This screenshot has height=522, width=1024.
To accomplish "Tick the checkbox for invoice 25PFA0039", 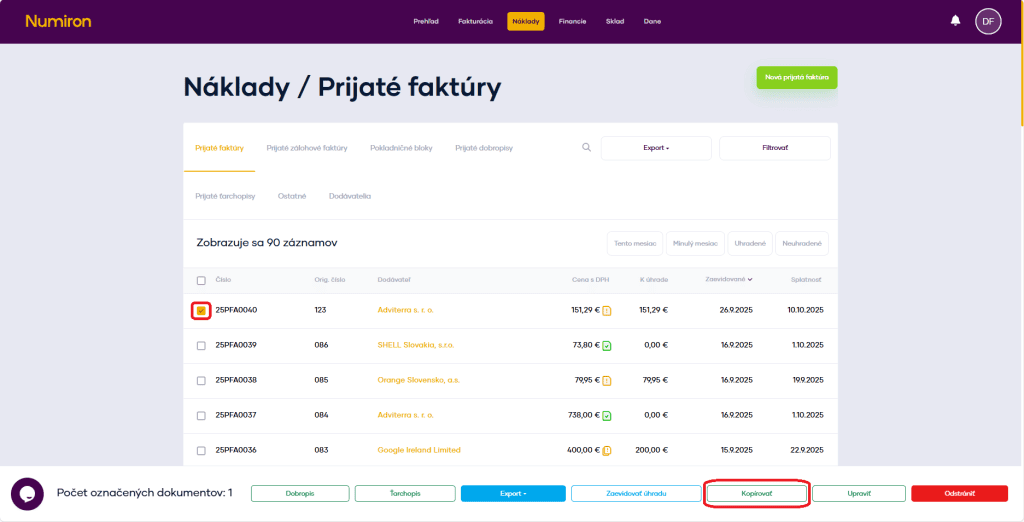I will pos(201,346).
